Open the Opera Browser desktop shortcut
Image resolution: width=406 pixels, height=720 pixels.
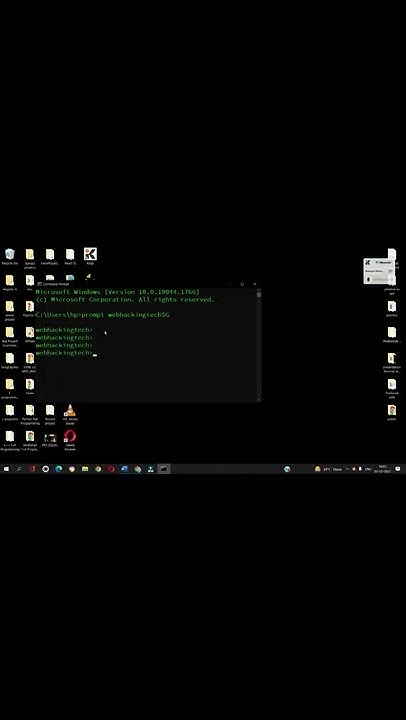point(70,440)
